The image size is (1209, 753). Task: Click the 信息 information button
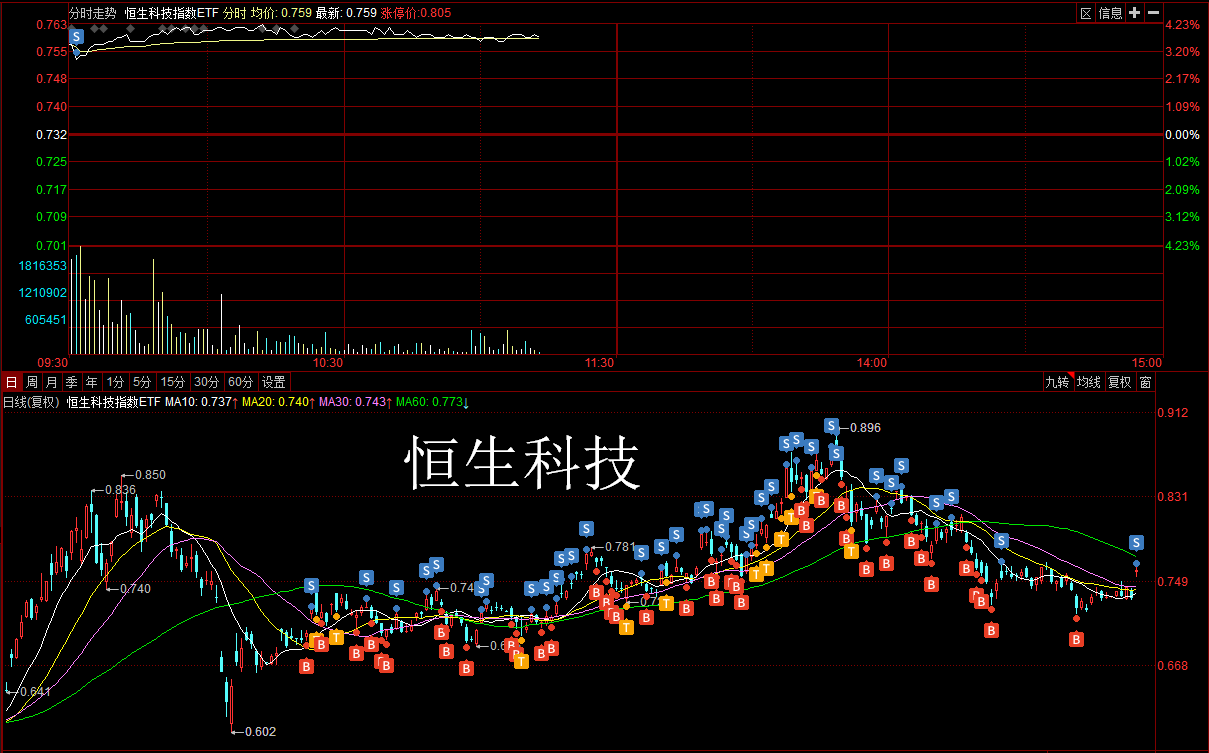1112,12
